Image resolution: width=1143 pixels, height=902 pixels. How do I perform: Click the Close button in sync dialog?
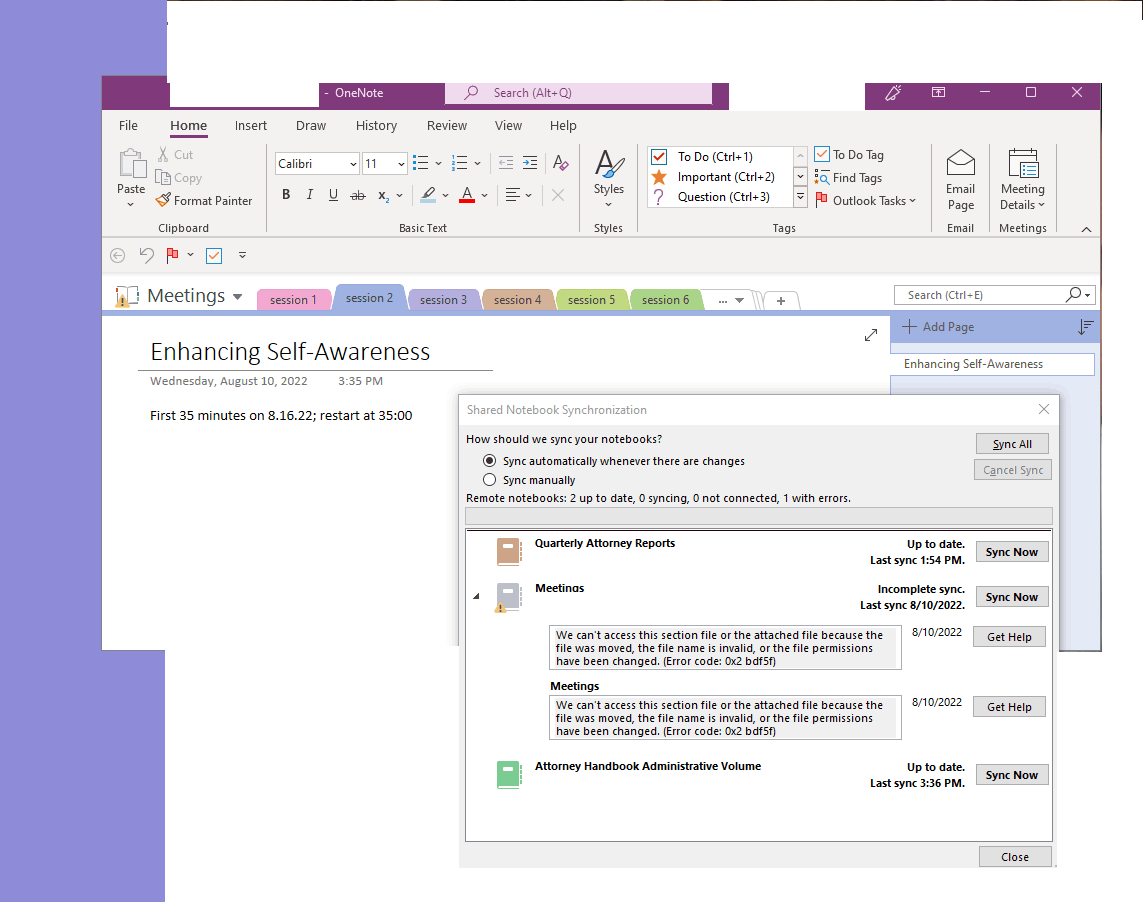[x=1015, y=857]
